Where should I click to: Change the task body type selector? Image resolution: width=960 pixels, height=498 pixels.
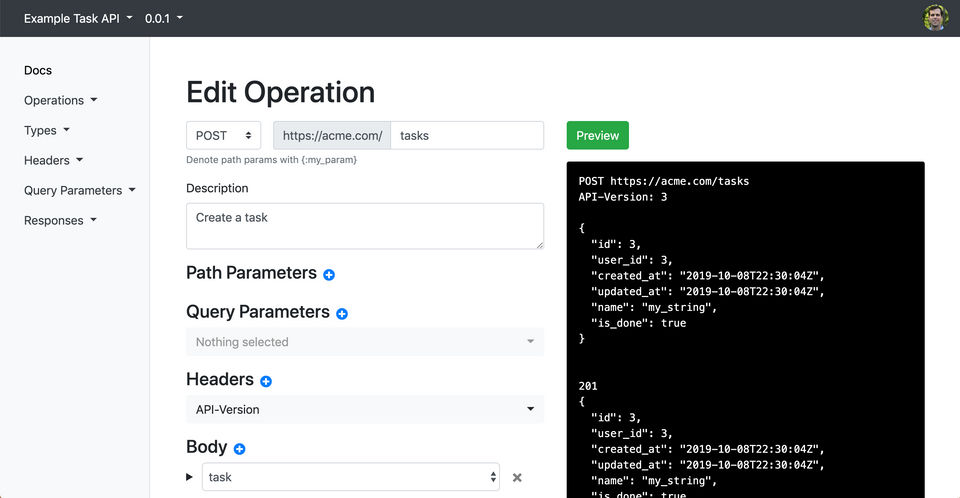351,477
